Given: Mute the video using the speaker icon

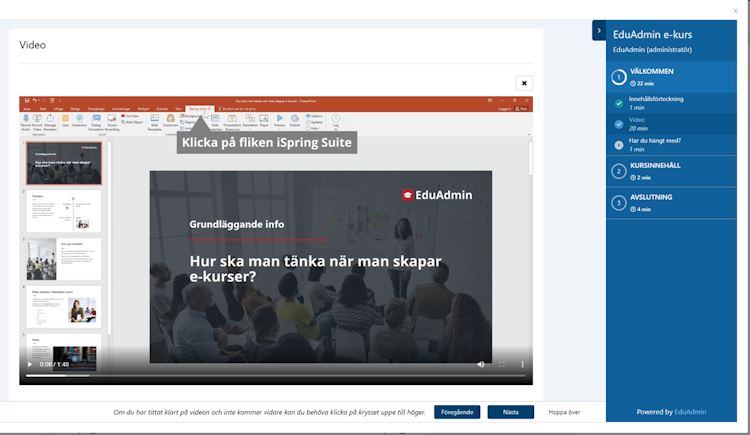Looking at the screenshot, I should 481,364.
